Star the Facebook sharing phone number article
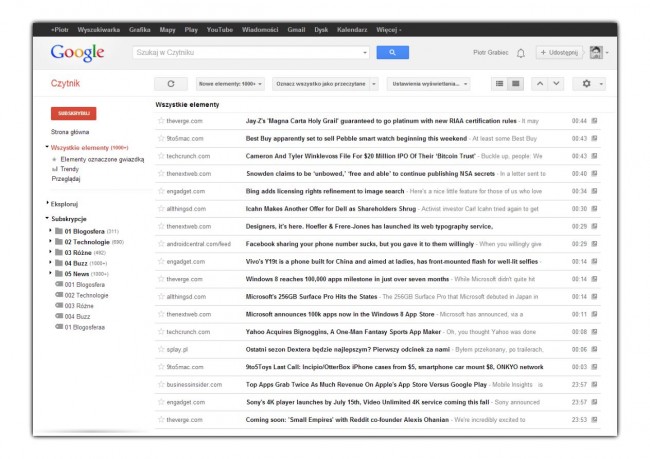650x459 pixels. [161, 244]
